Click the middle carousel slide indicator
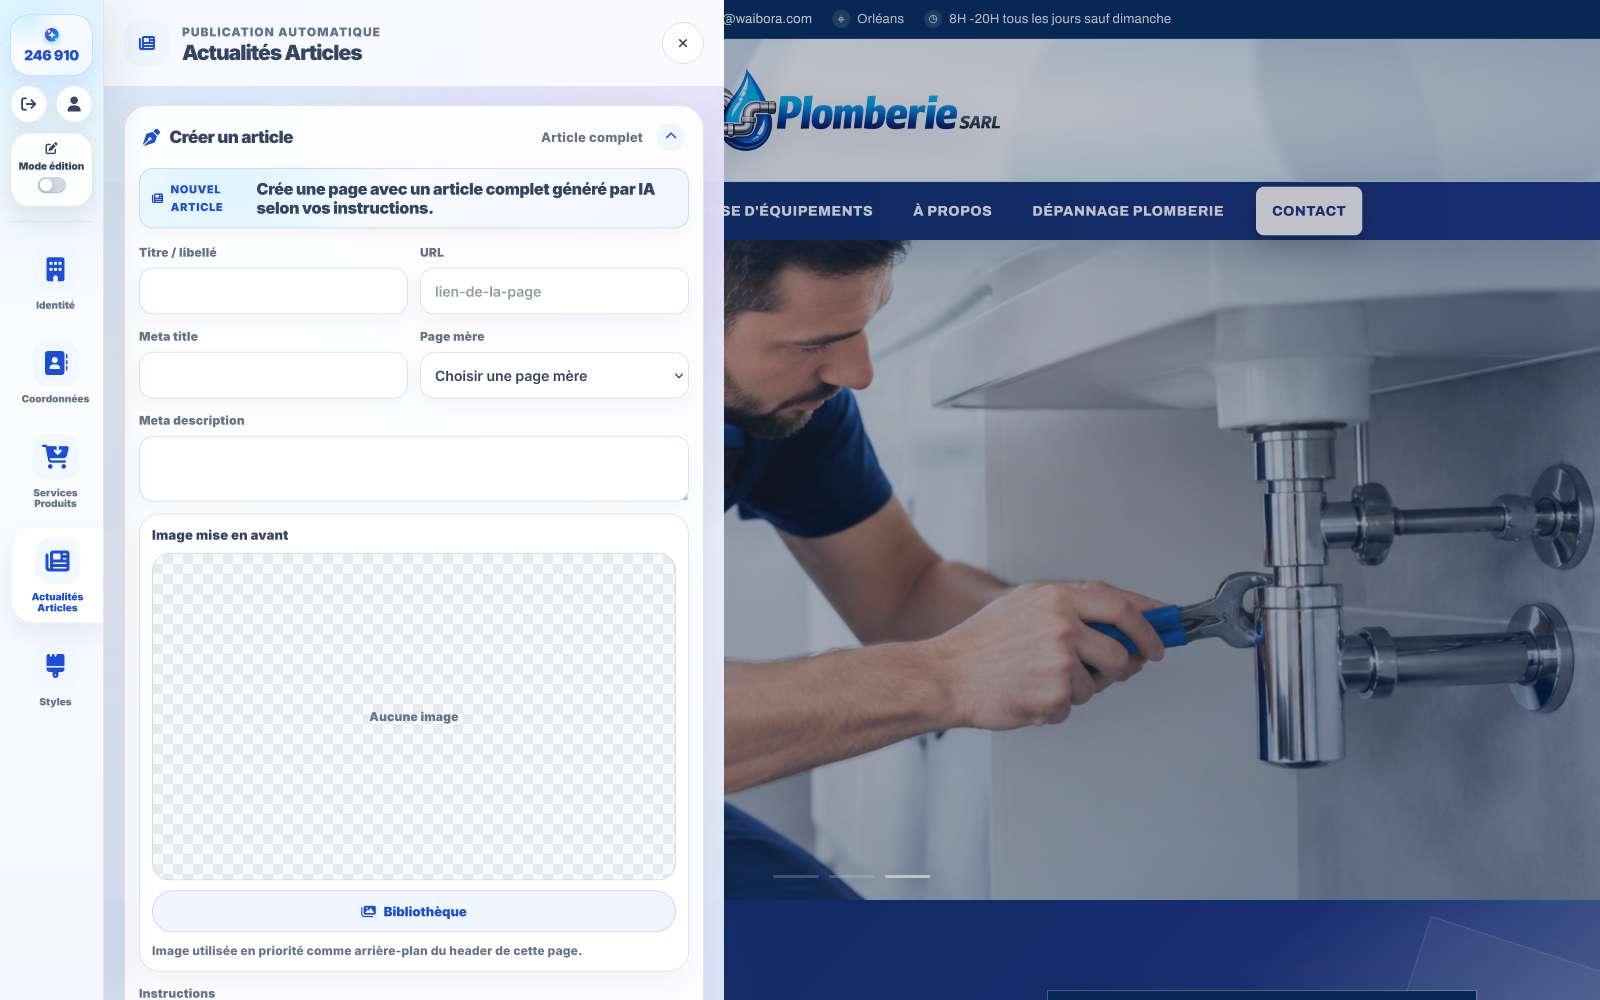 [x=852, y=876]
